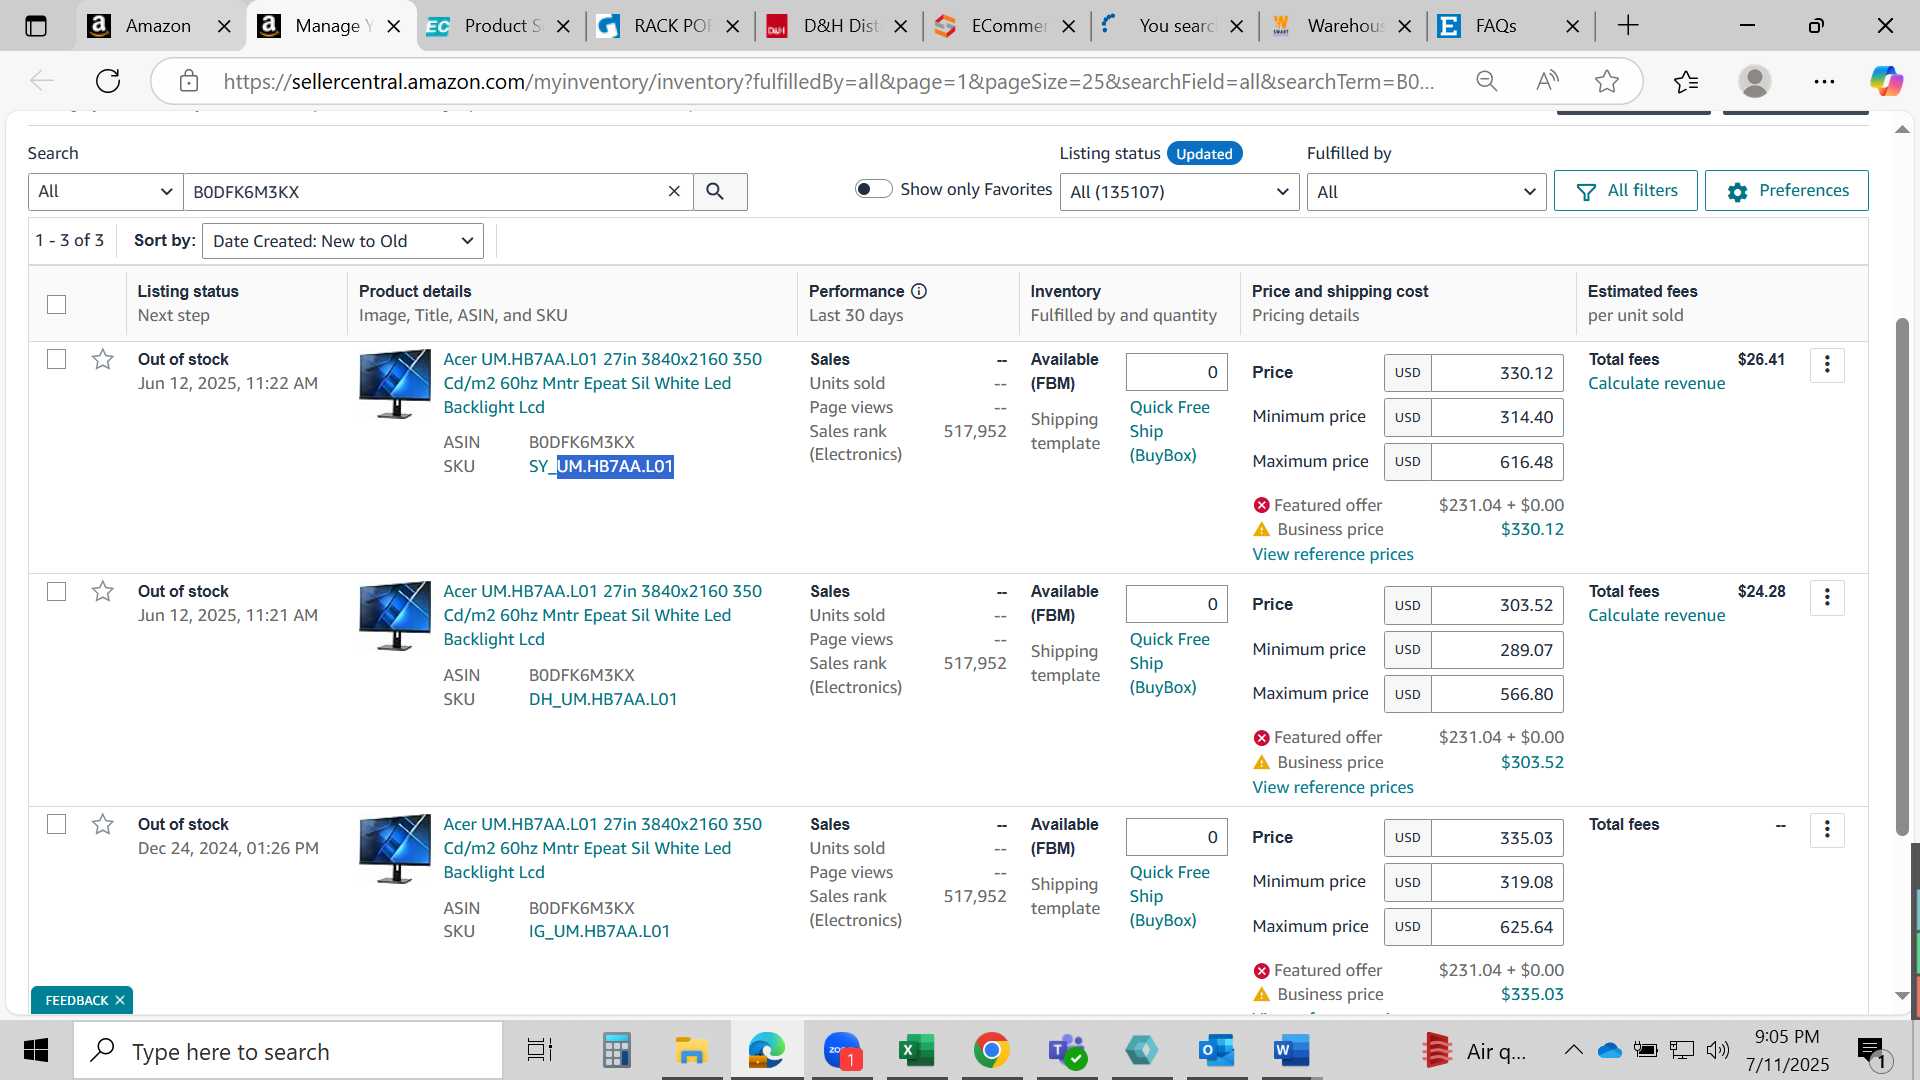Open the Sort by dropdown
The height and width of the screenshot is (1080, 1920).
[342, 241]
